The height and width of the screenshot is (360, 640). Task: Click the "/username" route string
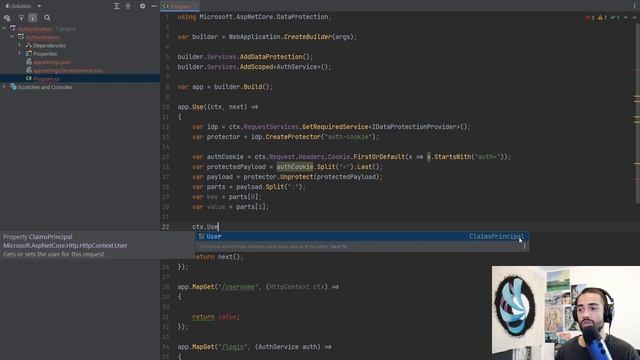pos(238,287)
